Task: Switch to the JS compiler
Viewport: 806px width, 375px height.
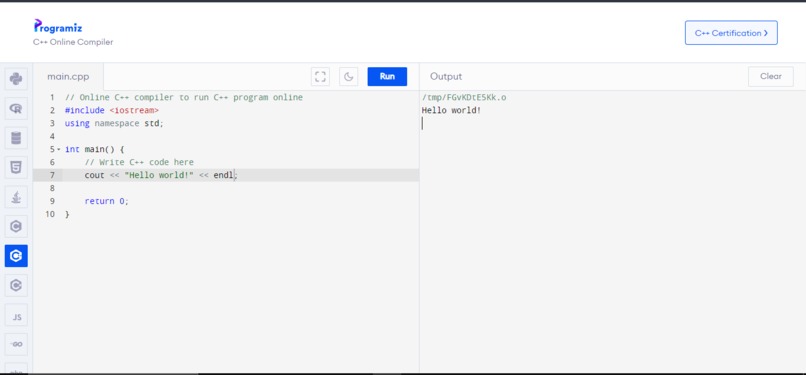Action: (16, 315)
